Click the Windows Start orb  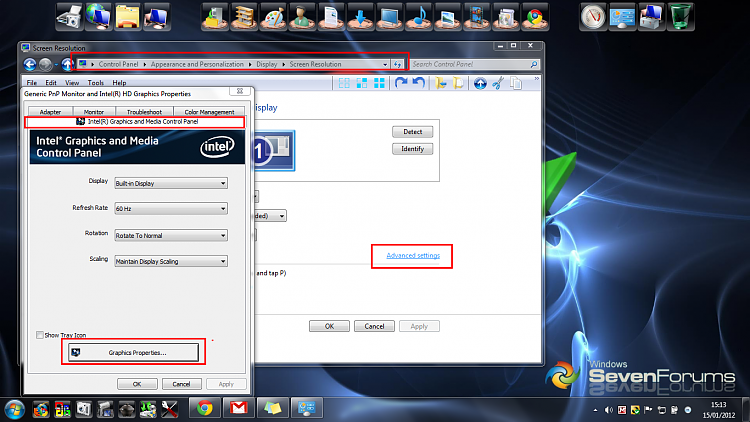(15, 410)
